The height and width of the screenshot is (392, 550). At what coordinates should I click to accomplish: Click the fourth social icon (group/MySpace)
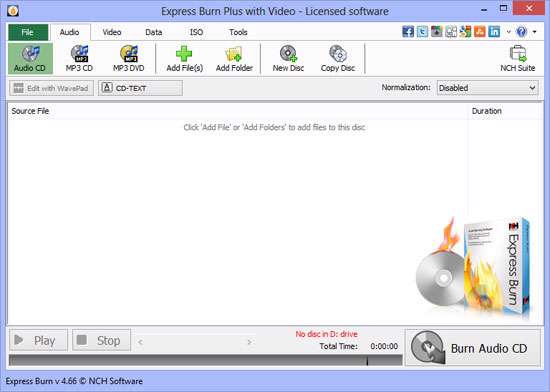point(451,32)
